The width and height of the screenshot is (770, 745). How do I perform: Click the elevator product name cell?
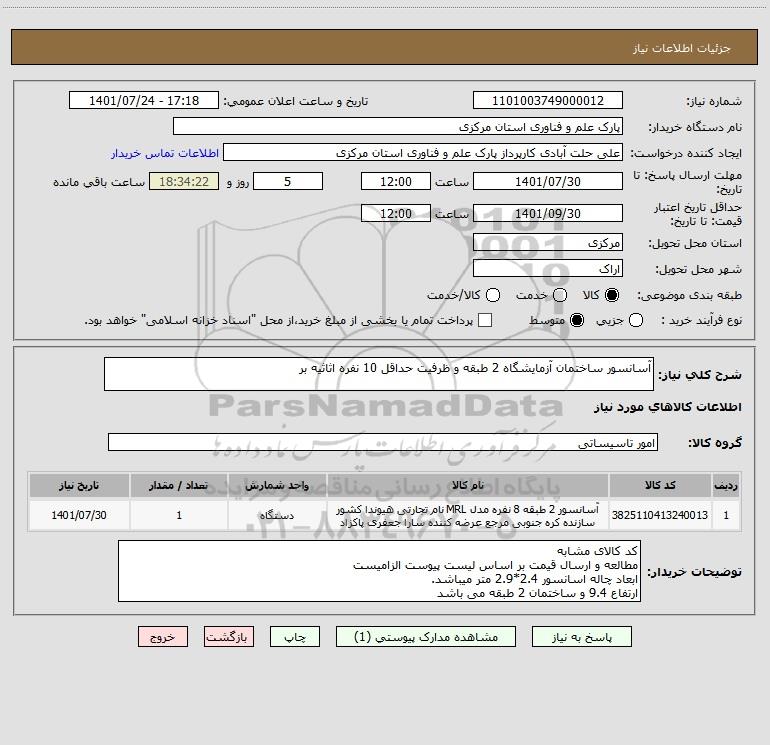tap(468, 515)
